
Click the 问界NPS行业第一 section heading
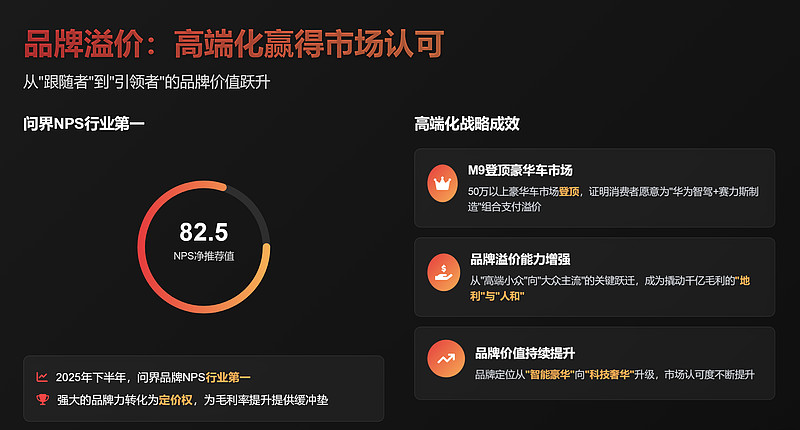pos(84,123)
